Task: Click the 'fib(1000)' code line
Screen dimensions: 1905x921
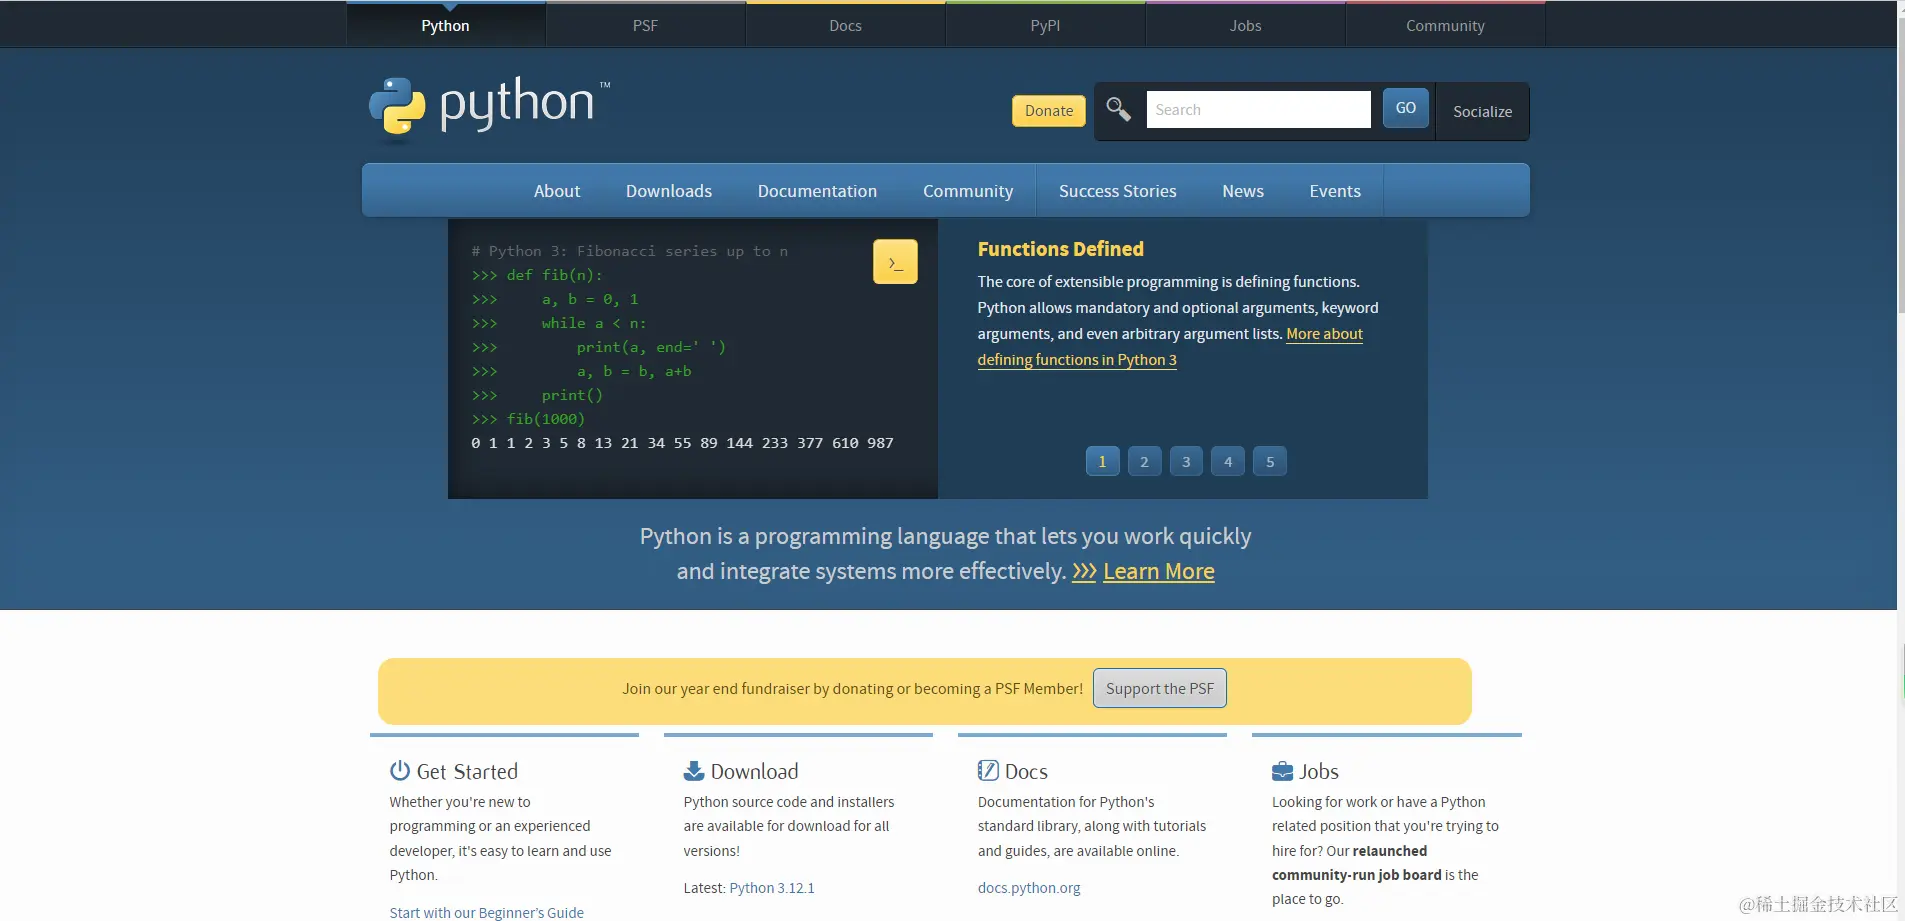Action: (x=528, y=419)
